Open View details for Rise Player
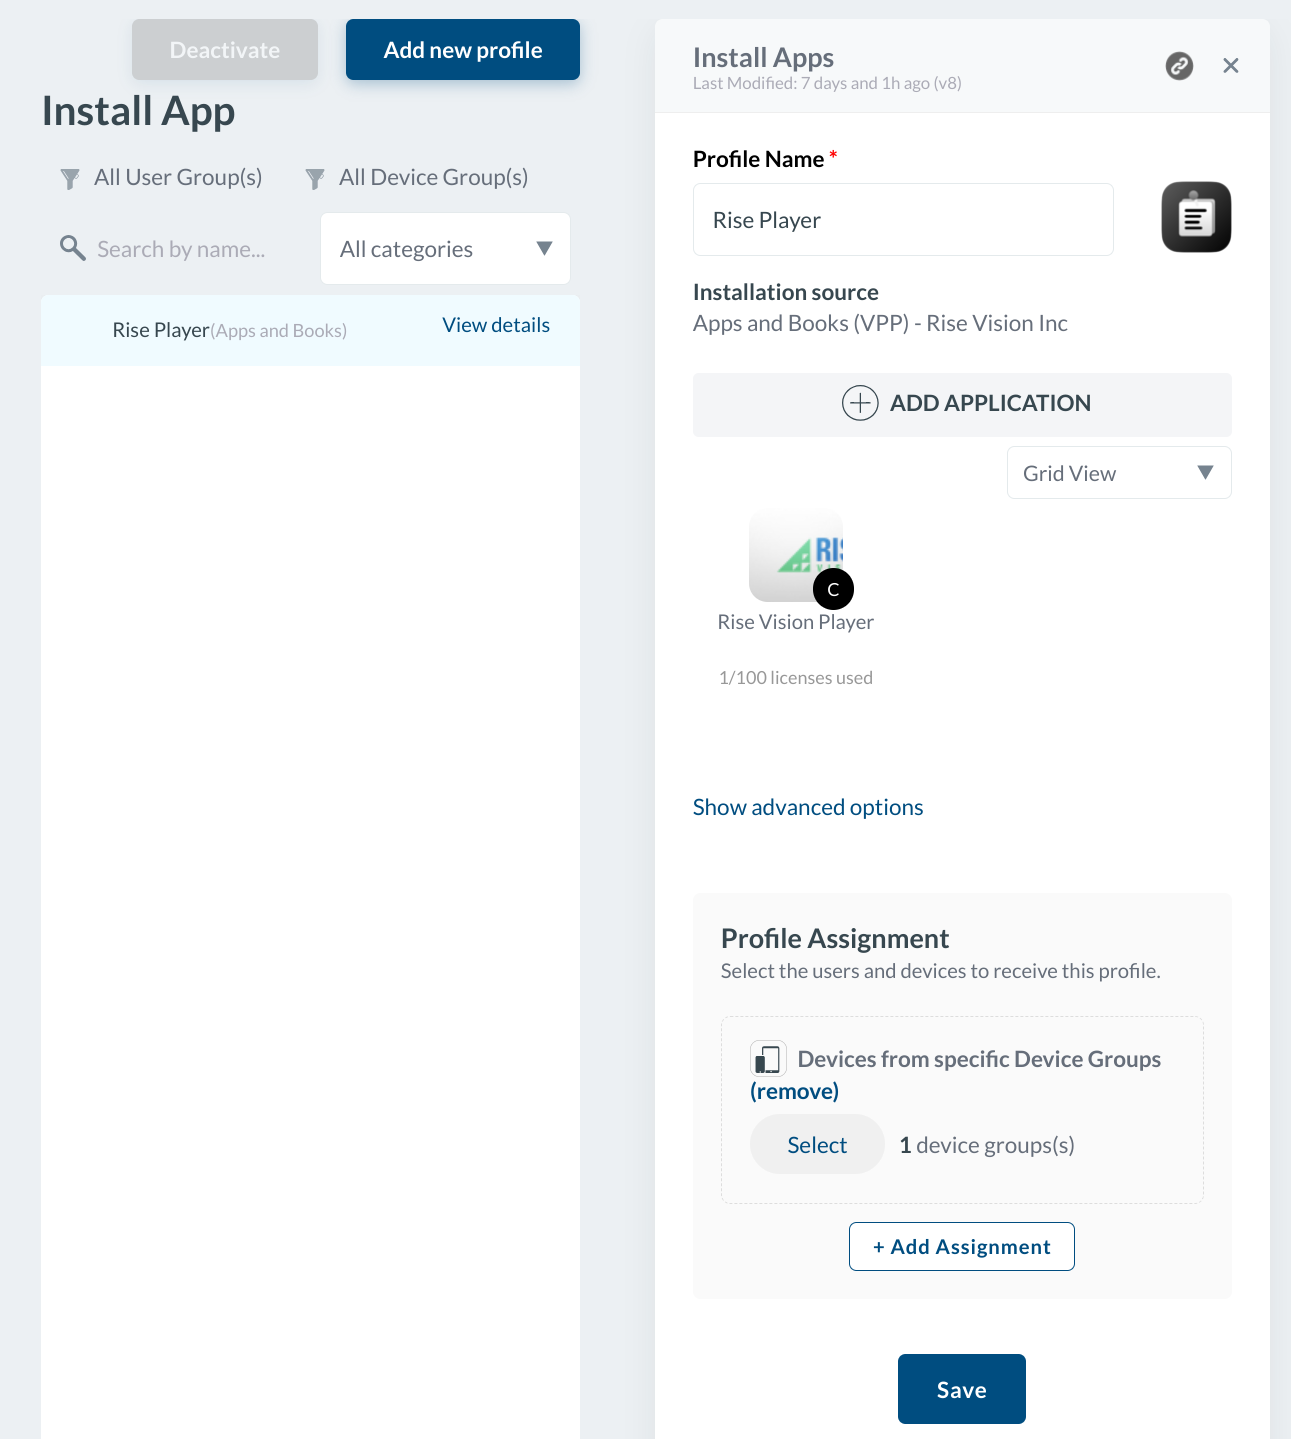This screenshot has width=1291, height=1439. tap(496, 325)
